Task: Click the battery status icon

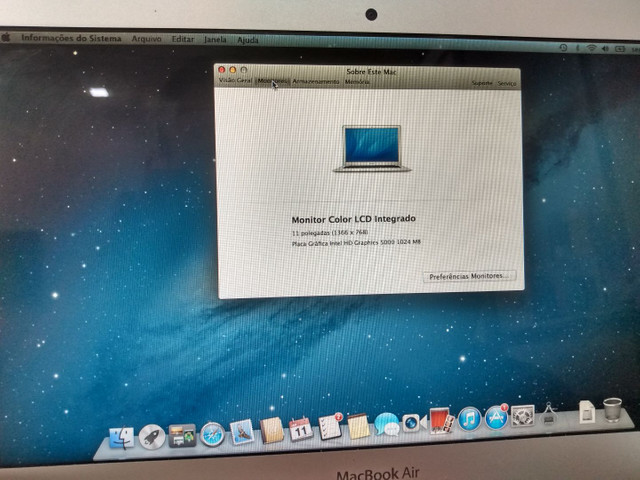Action: [x=620, y=49]
